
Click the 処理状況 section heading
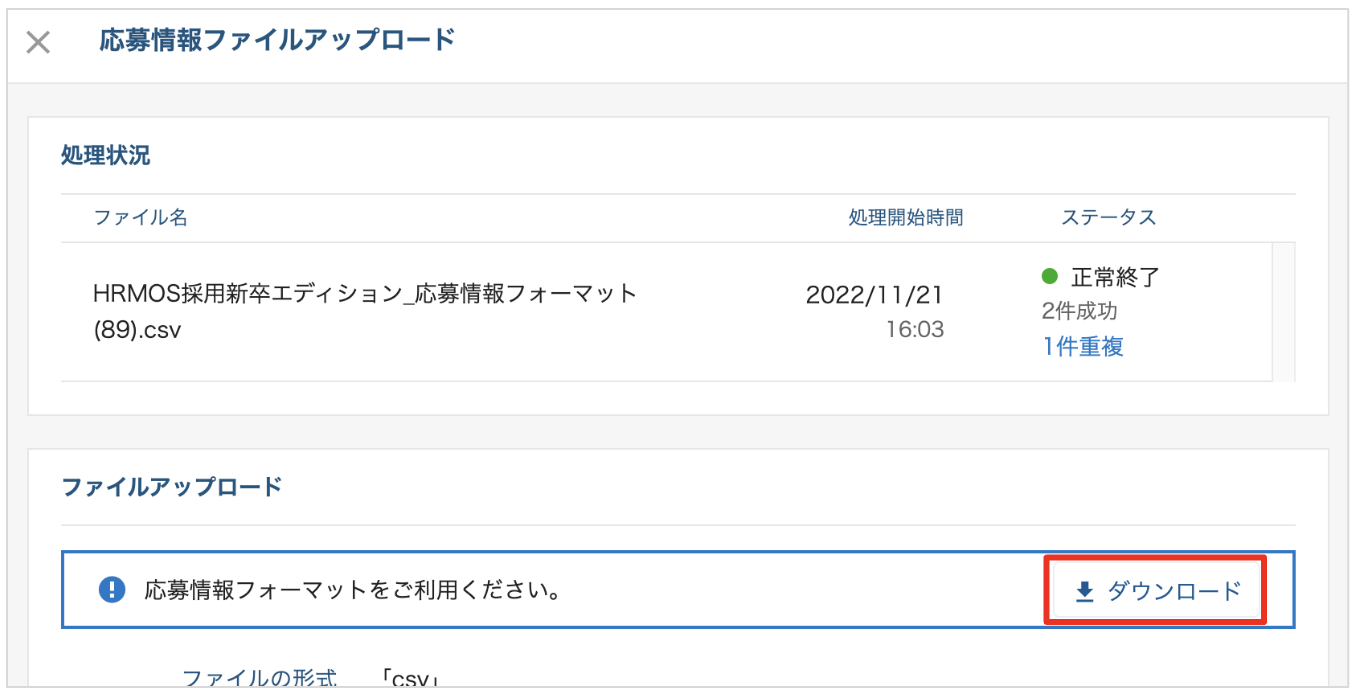[x=105, y=156]
